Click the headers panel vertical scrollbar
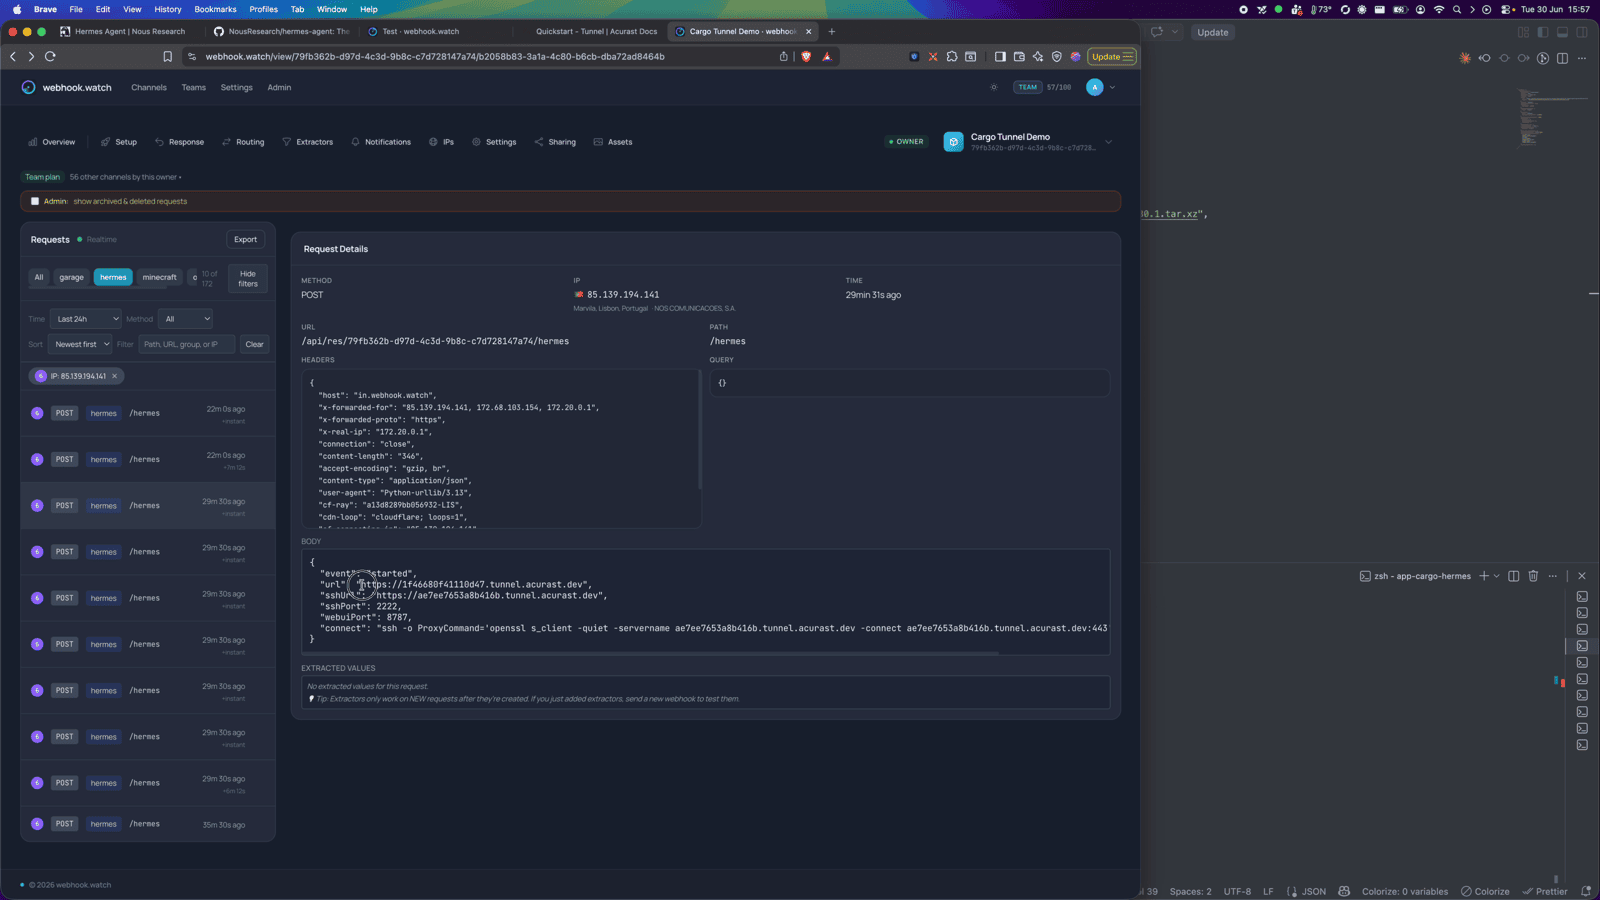This screenshot has height=900, width=1600. [699, 430]
